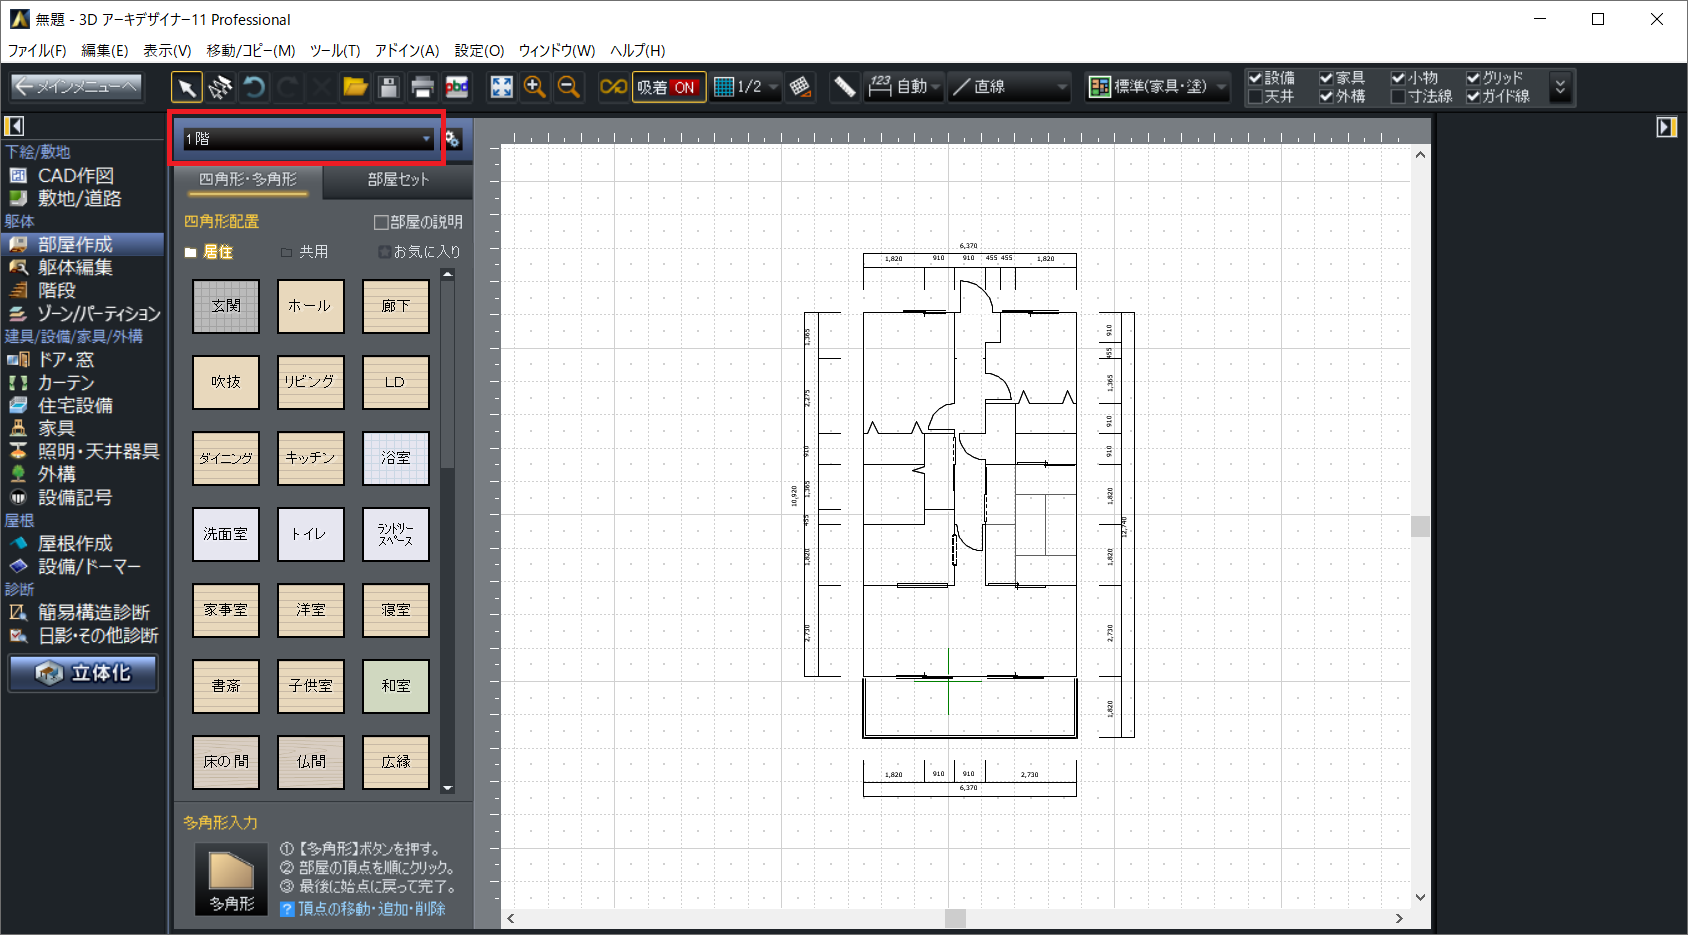Enable the 寸法線 checkbox
The height and width of the screenshot is (935, 1688).
1399,97
